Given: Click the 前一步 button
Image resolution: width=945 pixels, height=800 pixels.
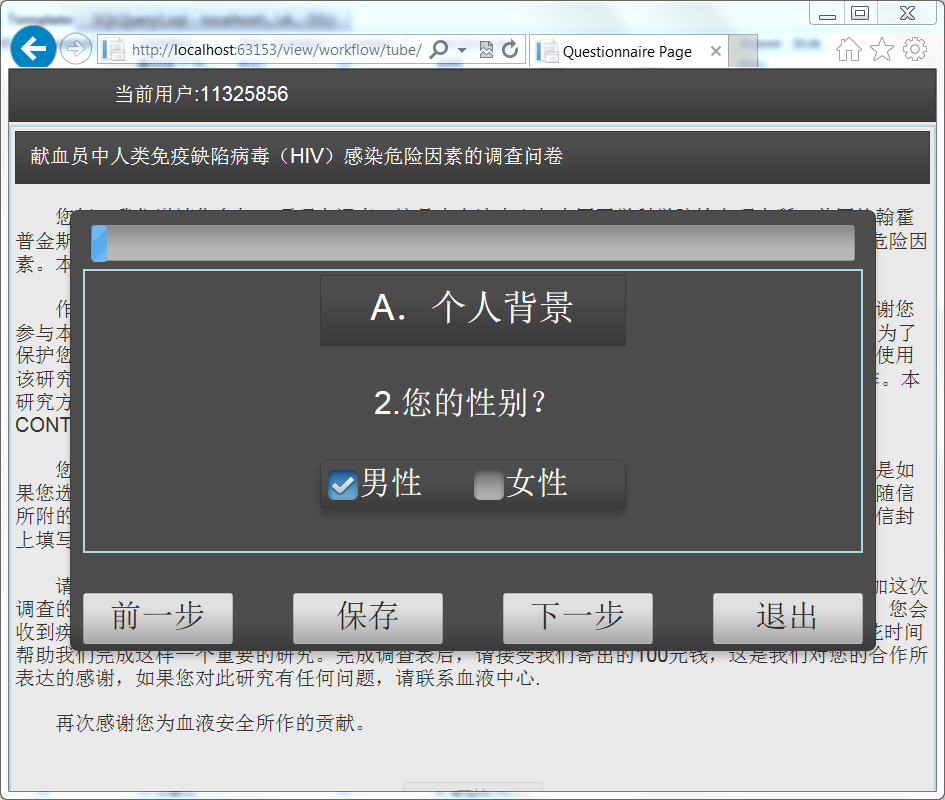Looking at the screenshot, I should 158,617.
